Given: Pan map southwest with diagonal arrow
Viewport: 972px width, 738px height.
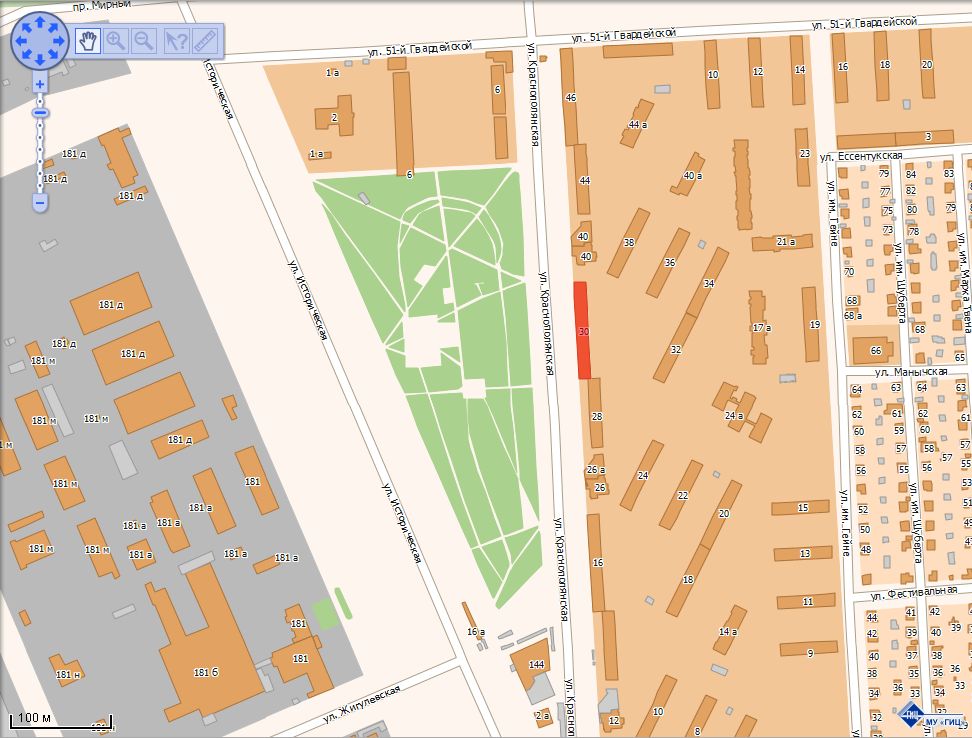Looking at the screenshot, I should point(27,55).
